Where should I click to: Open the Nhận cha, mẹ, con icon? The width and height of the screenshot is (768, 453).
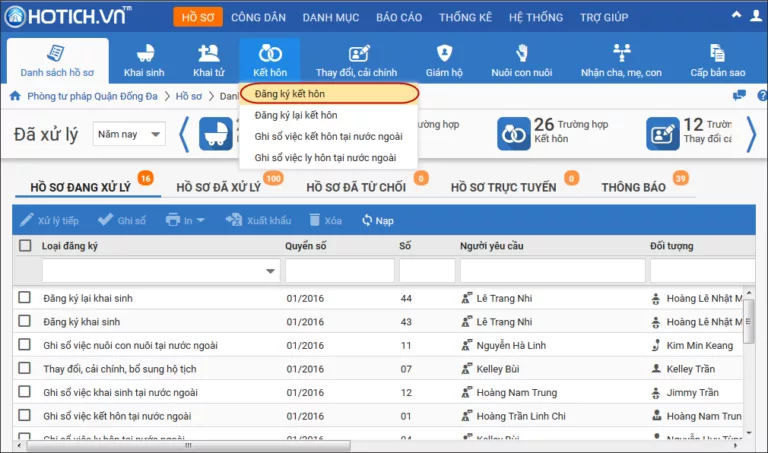click(622, 53)
